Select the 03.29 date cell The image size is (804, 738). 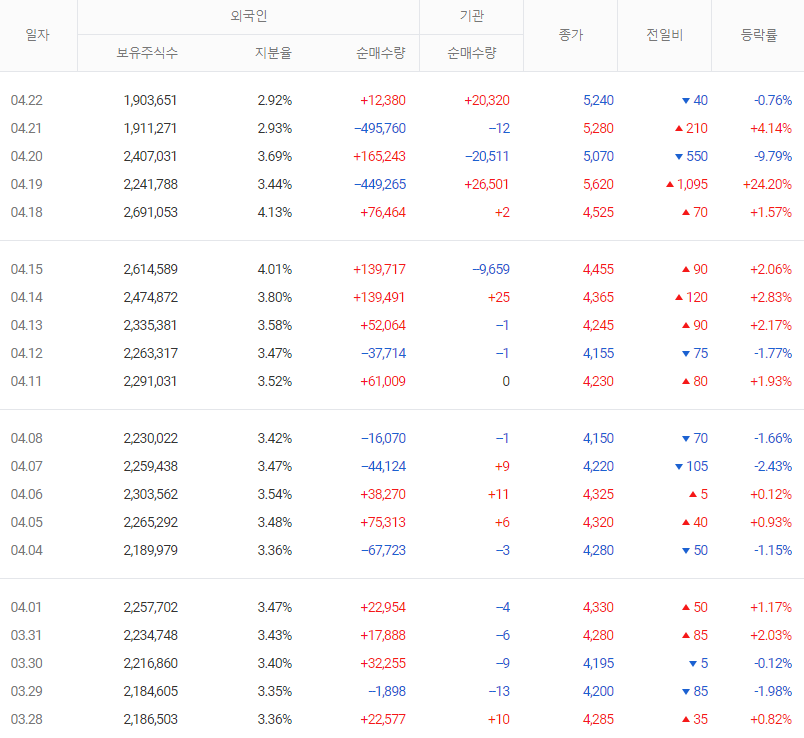coord(27,691)
